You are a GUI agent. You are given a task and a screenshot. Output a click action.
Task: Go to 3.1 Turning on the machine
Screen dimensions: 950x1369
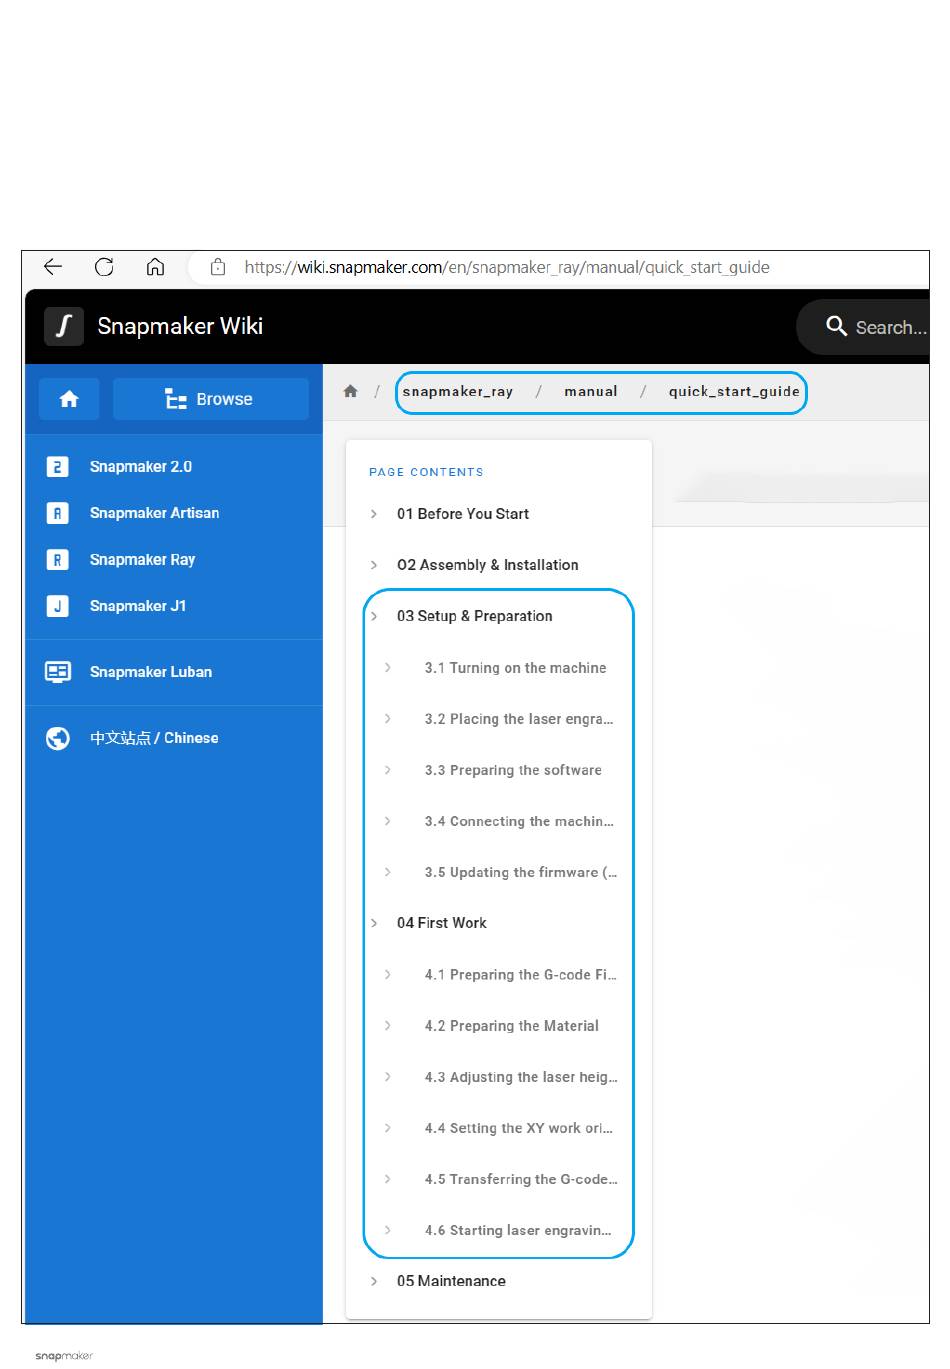(x=515, y=668)
